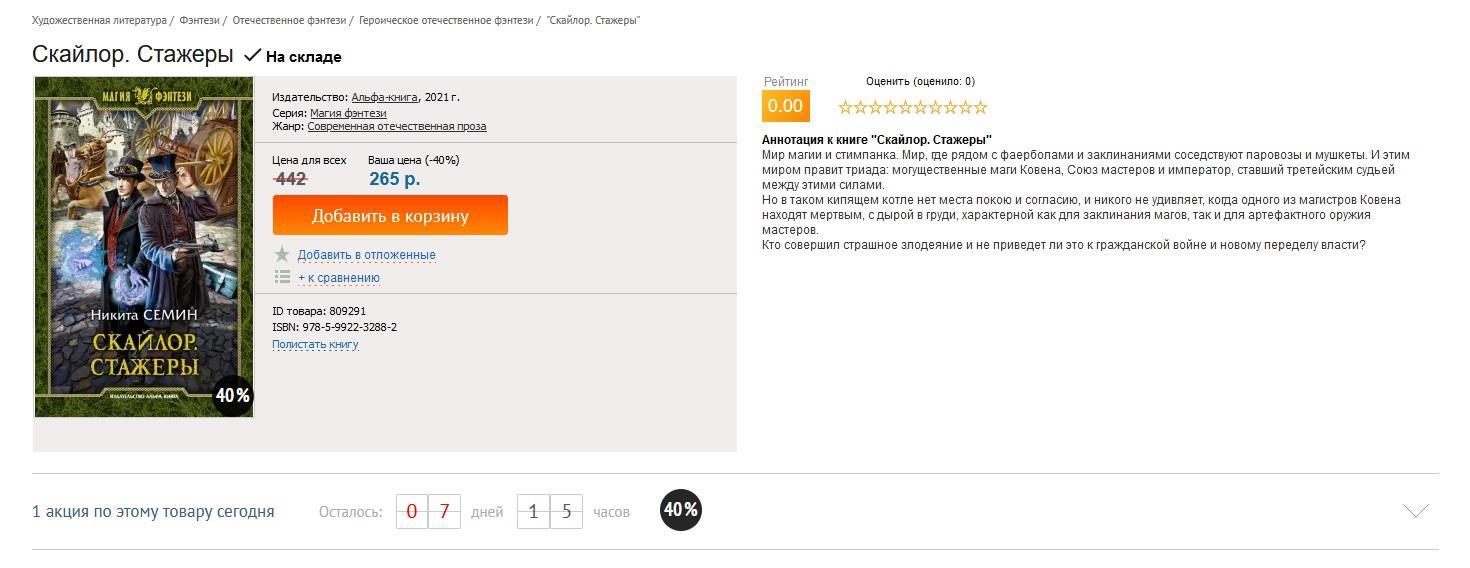1470x568 pixels.
Task: Expand the promotion details chevron
Action: click(x=1415, y=511)
